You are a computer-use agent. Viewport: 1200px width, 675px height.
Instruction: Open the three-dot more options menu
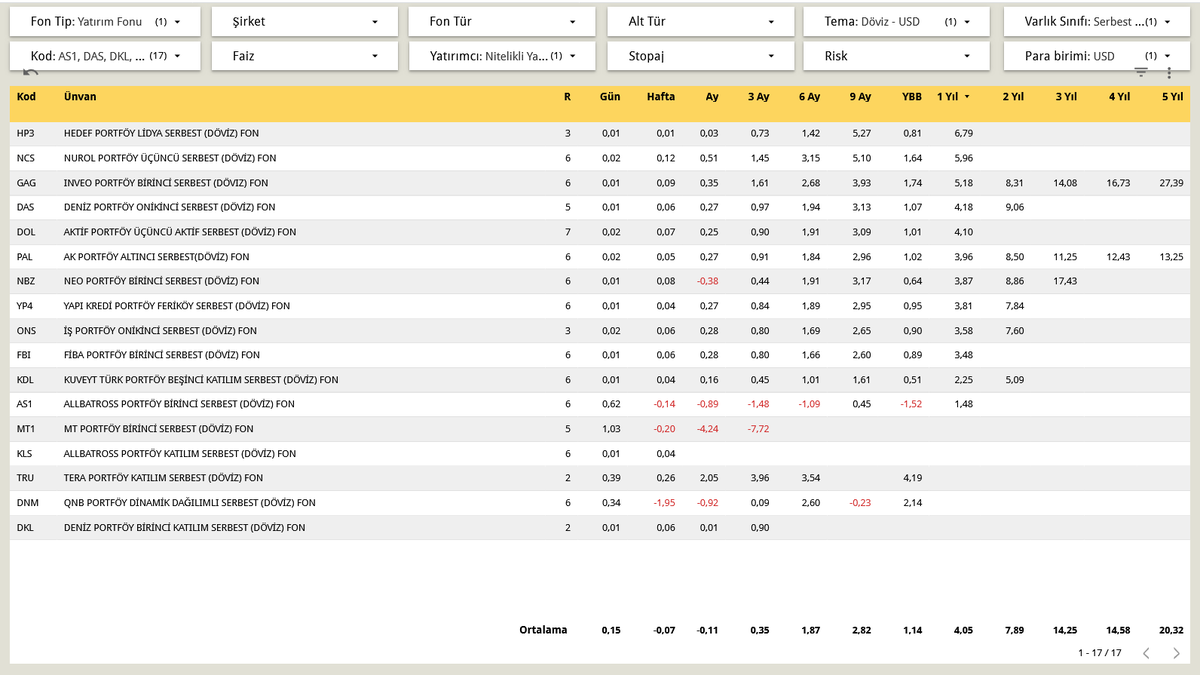[1168, 72]
